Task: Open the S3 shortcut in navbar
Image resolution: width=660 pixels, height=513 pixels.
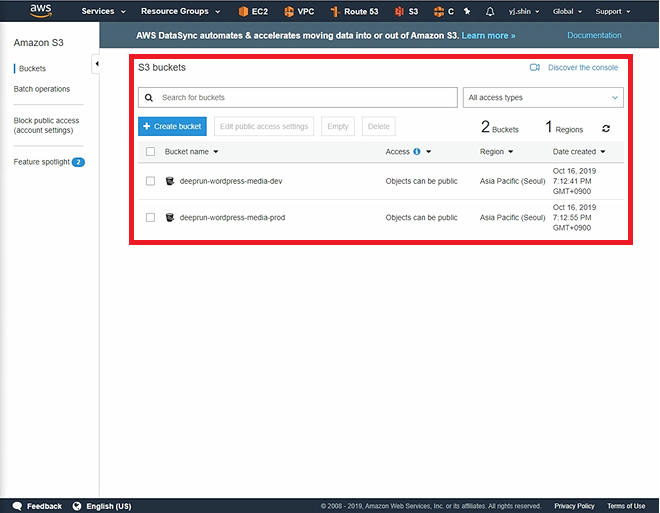Action: tap(407, 11)
